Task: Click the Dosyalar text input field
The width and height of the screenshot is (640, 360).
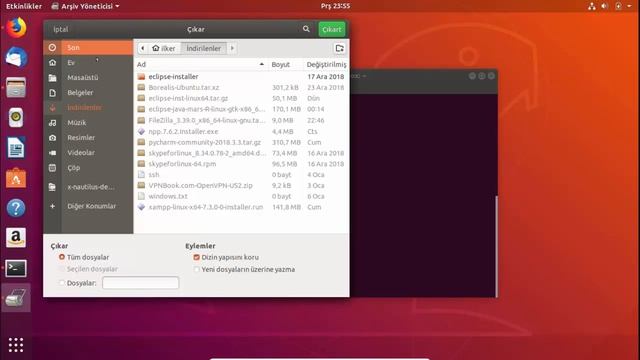Action: click(x=140, y=283)
